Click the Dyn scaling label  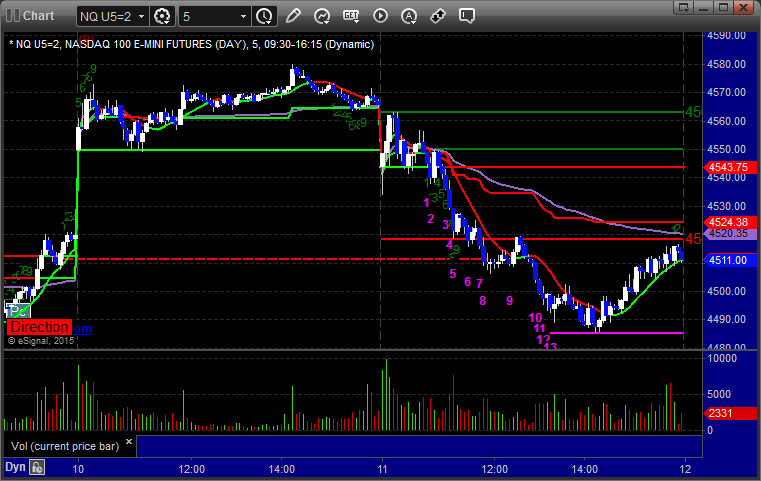click(x=15, y=467)
